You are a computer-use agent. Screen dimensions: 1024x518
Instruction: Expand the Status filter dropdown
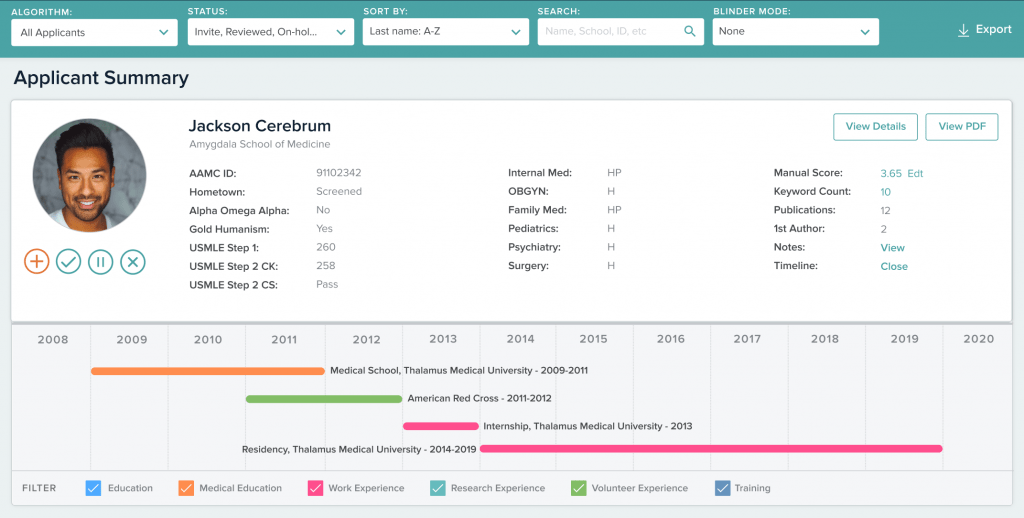click(270, 32)
